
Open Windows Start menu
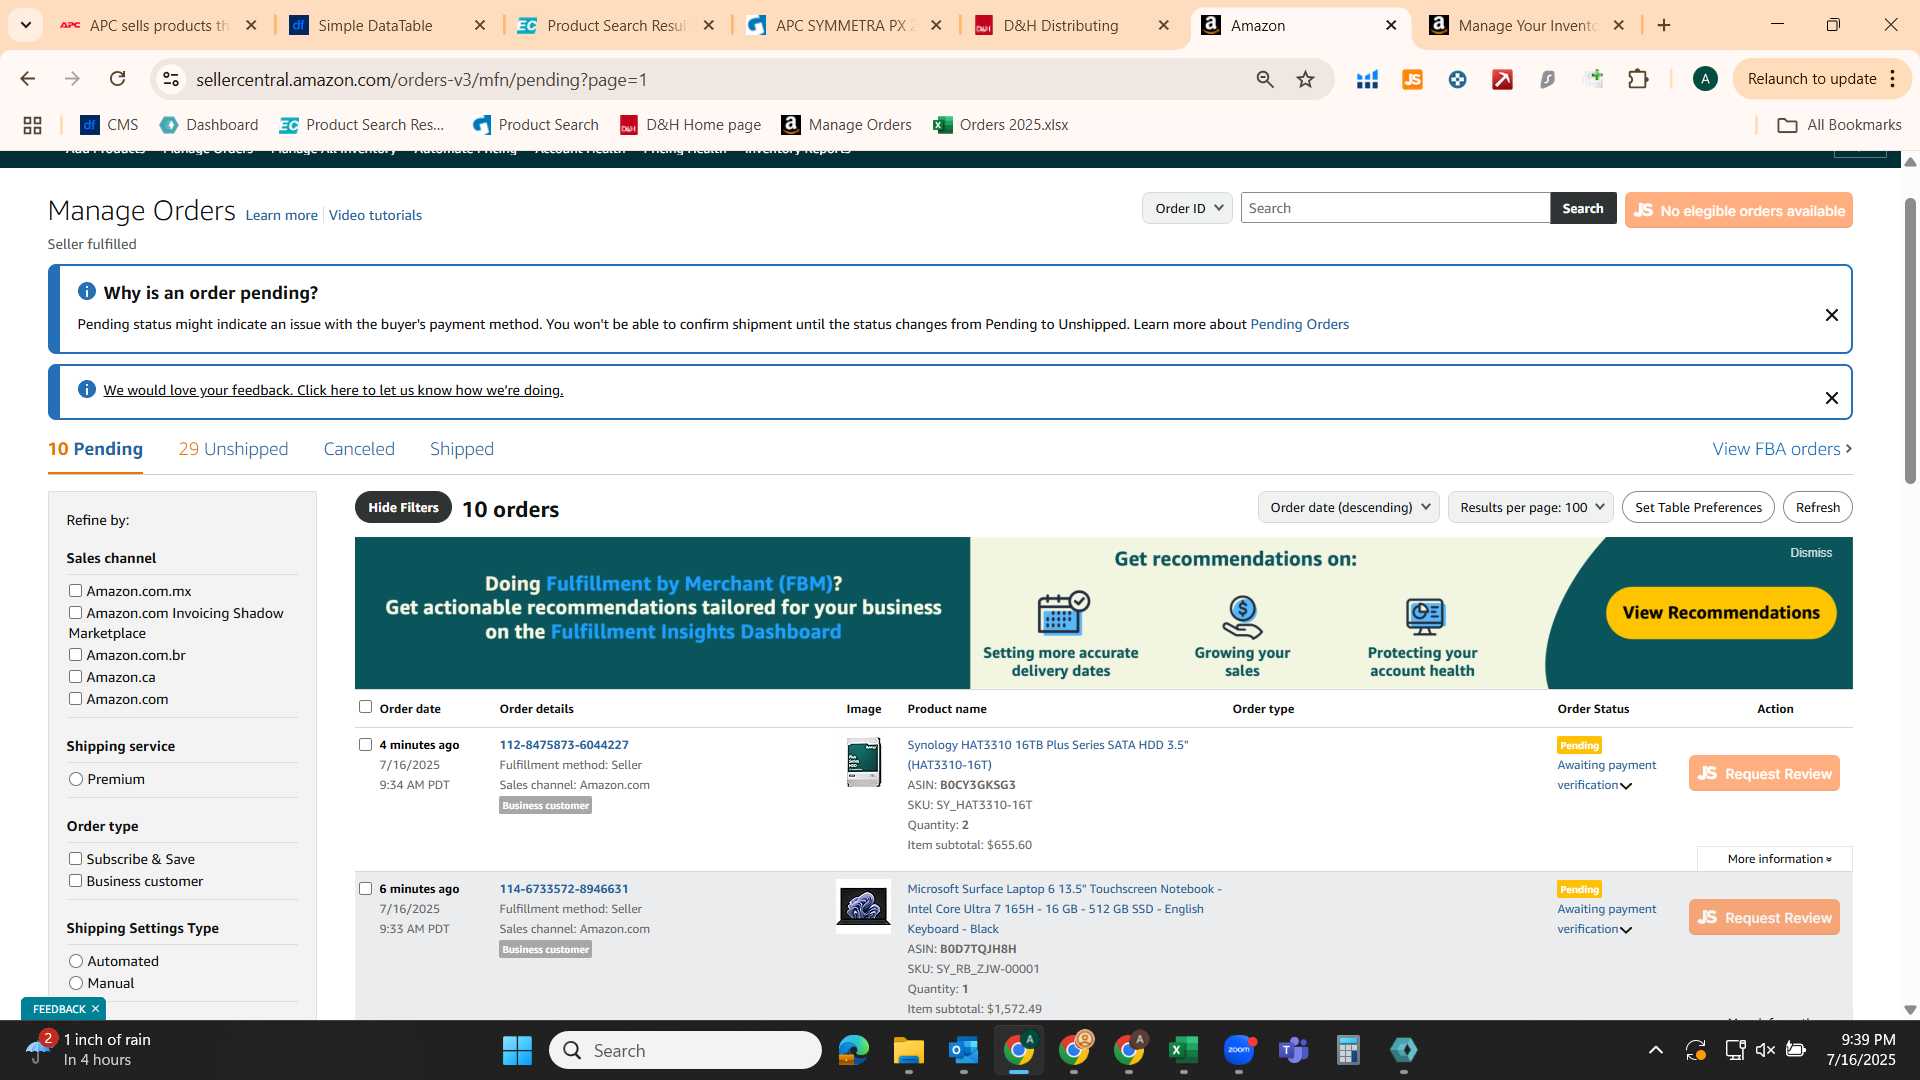tap(517, 1050)
